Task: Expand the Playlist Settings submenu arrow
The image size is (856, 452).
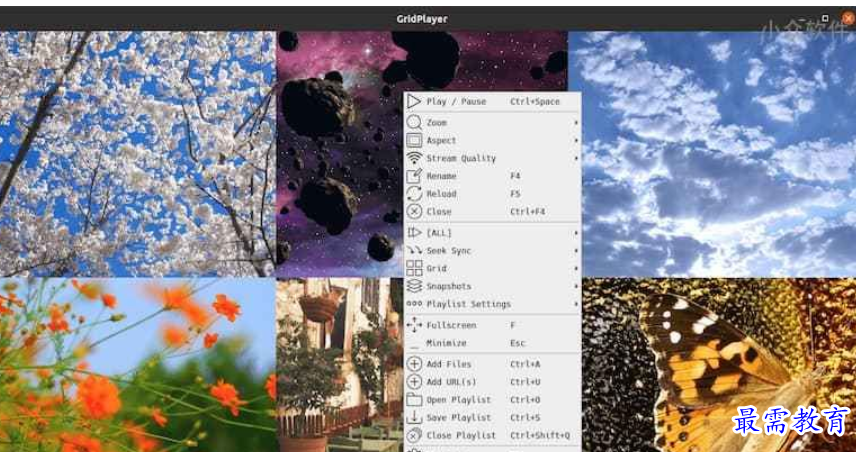Action: (x=576, y=304)
